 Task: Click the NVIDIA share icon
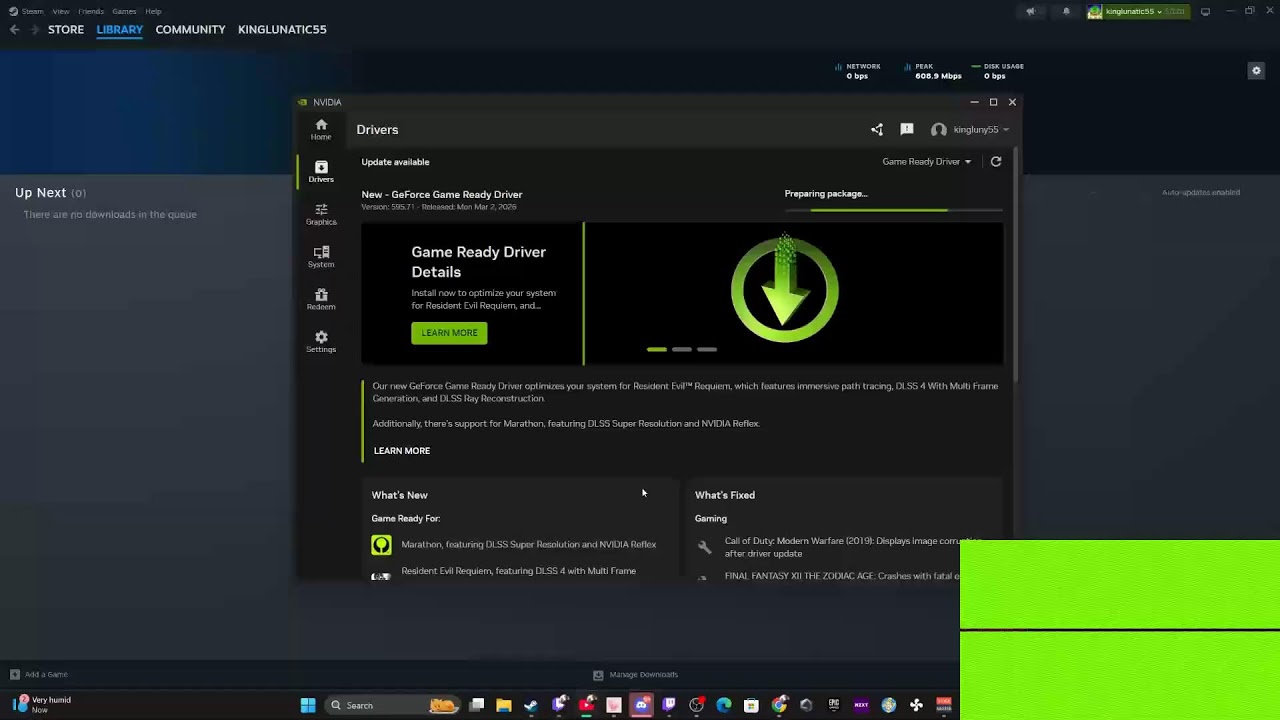(877, 129)
